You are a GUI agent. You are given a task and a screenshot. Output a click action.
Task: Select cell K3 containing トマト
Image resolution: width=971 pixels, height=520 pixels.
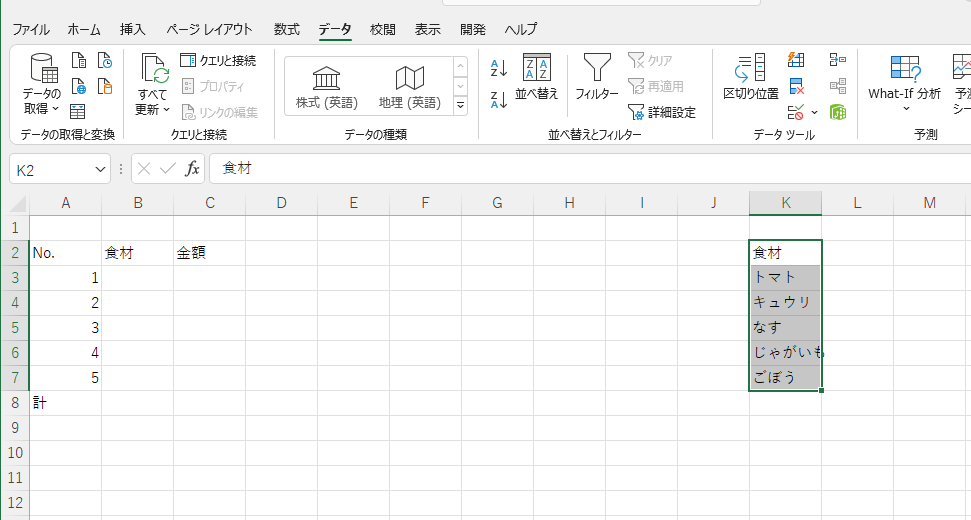coord(785,278)
